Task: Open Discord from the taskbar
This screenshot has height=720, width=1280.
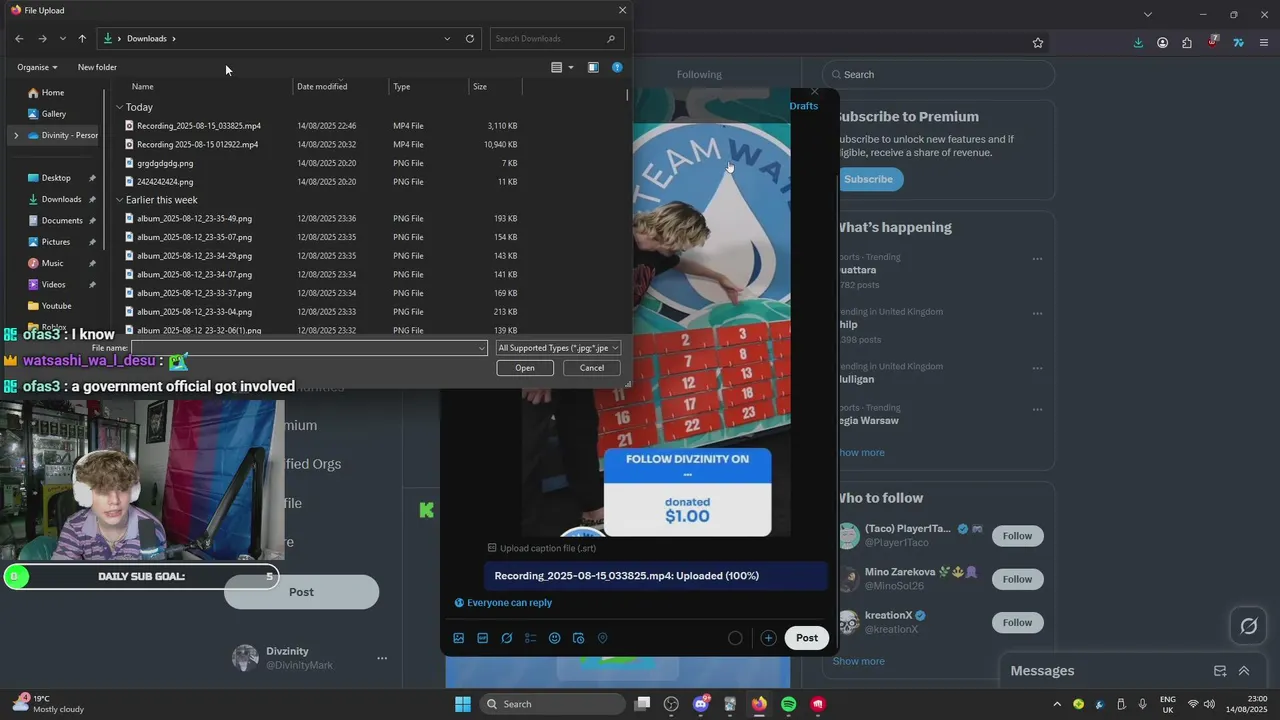Action: pos(701,704)
